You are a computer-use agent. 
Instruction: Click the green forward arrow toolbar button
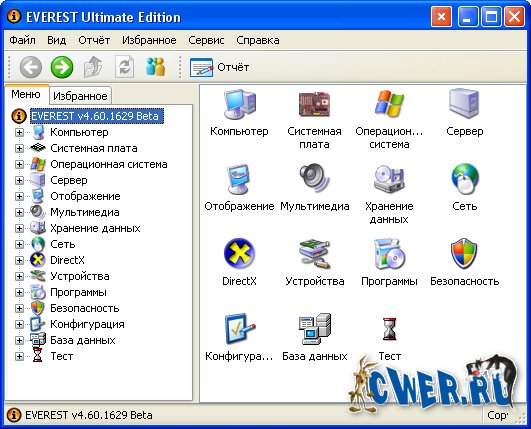coord(62,67)
